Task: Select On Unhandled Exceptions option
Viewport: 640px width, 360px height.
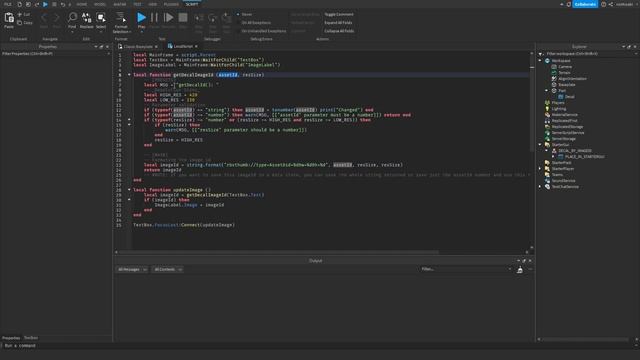Action: 261,31
